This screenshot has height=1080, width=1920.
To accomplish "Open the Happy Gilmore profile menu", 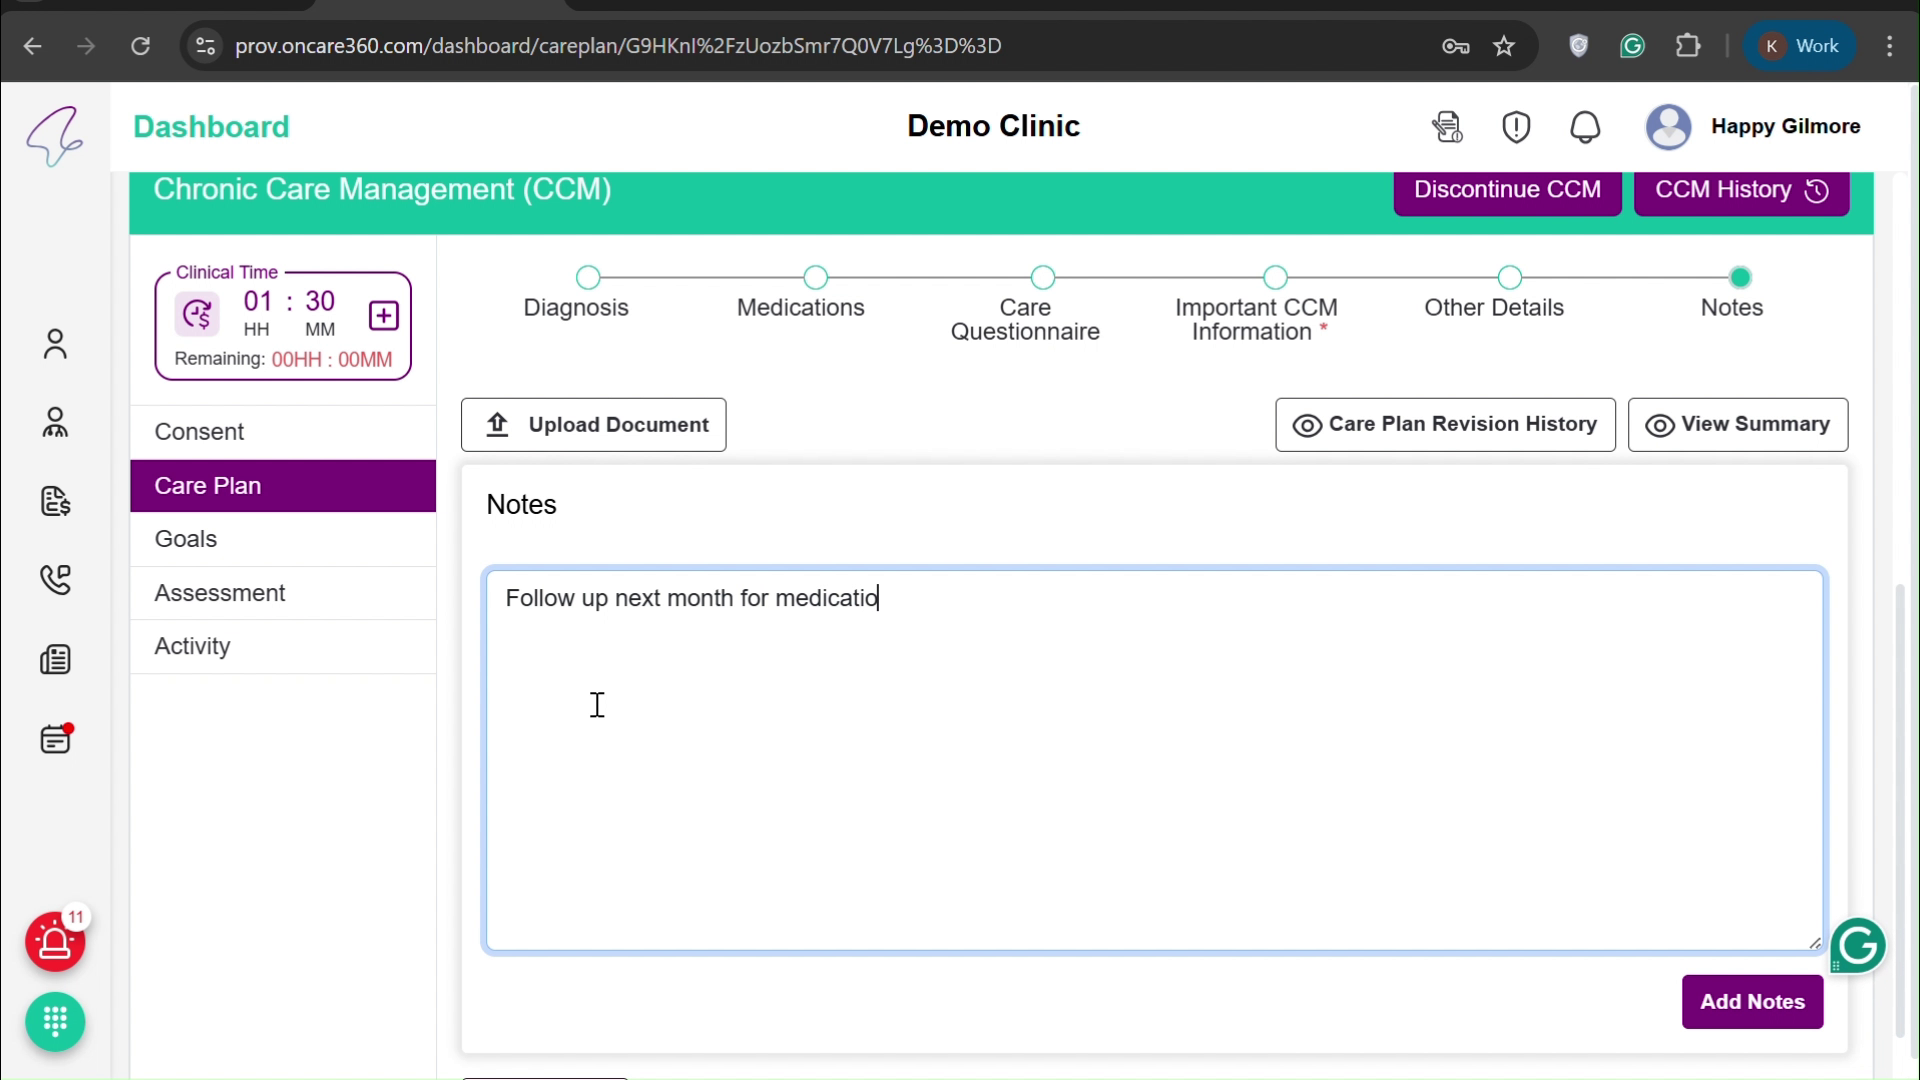I will click(x=1667, y=127).
